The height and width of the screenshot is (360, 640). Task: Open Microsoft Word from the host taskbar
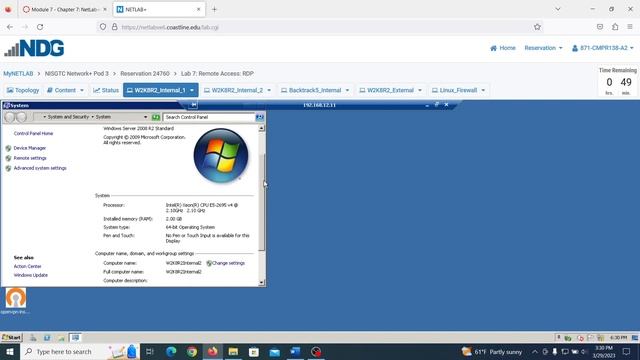(295, 351)
